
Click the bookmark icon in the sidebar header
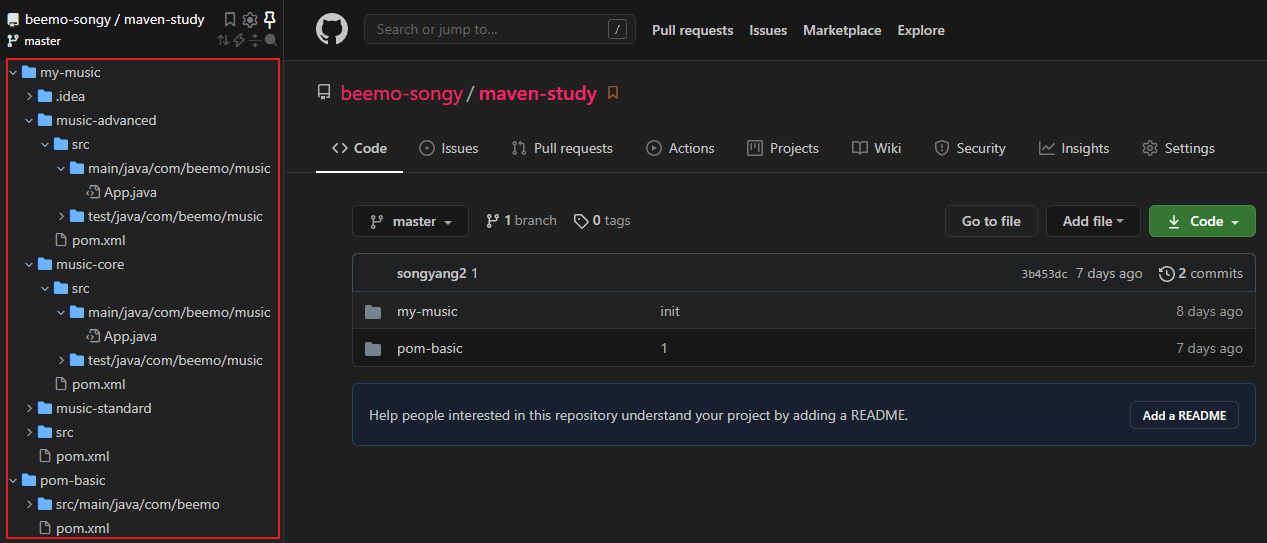pyautogui.click(x=230, y=19)
